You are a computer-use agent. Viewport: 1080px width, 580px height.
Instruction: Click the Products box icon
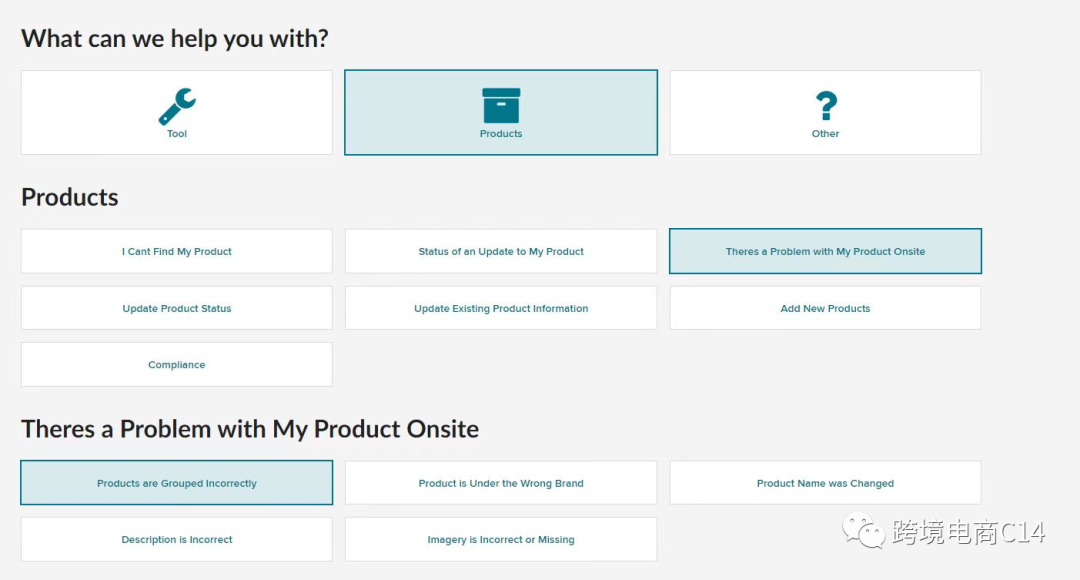[501, 105]
